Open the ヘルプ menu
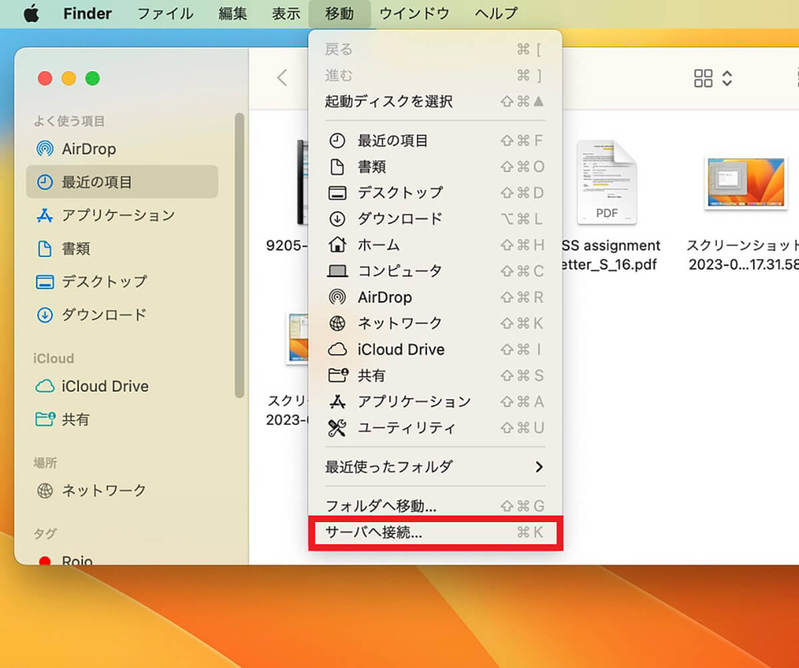Viewport: 799px width, 668px height. (x=496, y=13)
